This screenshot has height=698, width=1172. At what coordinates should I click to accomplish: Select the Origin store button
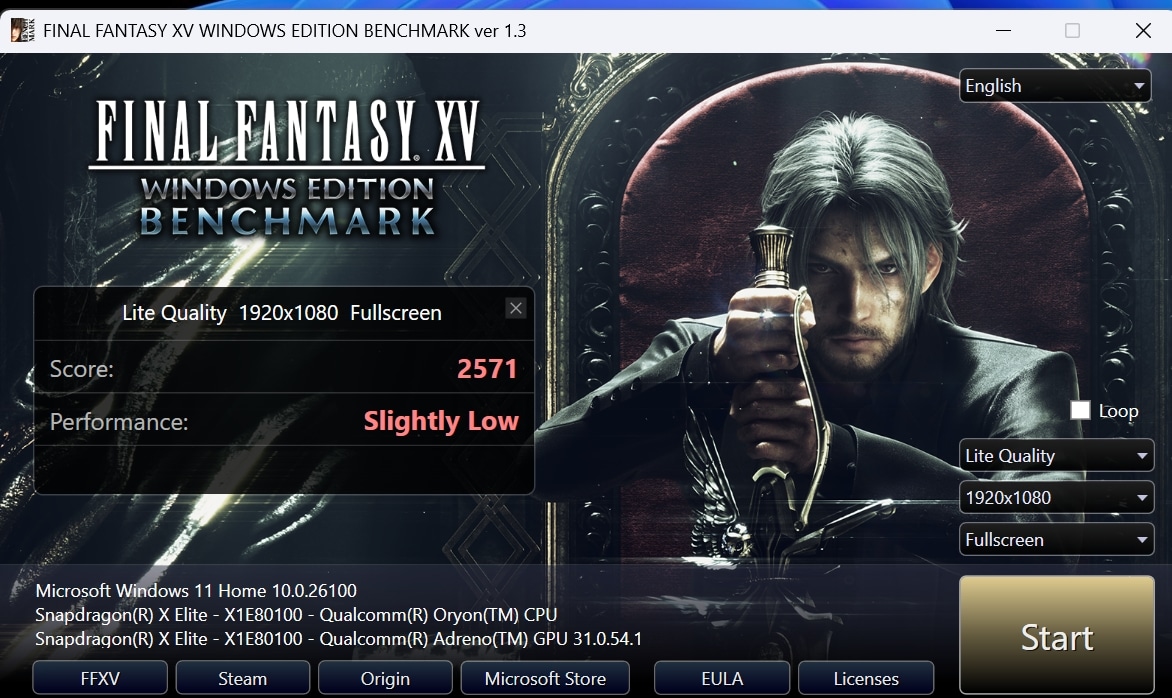385,678
